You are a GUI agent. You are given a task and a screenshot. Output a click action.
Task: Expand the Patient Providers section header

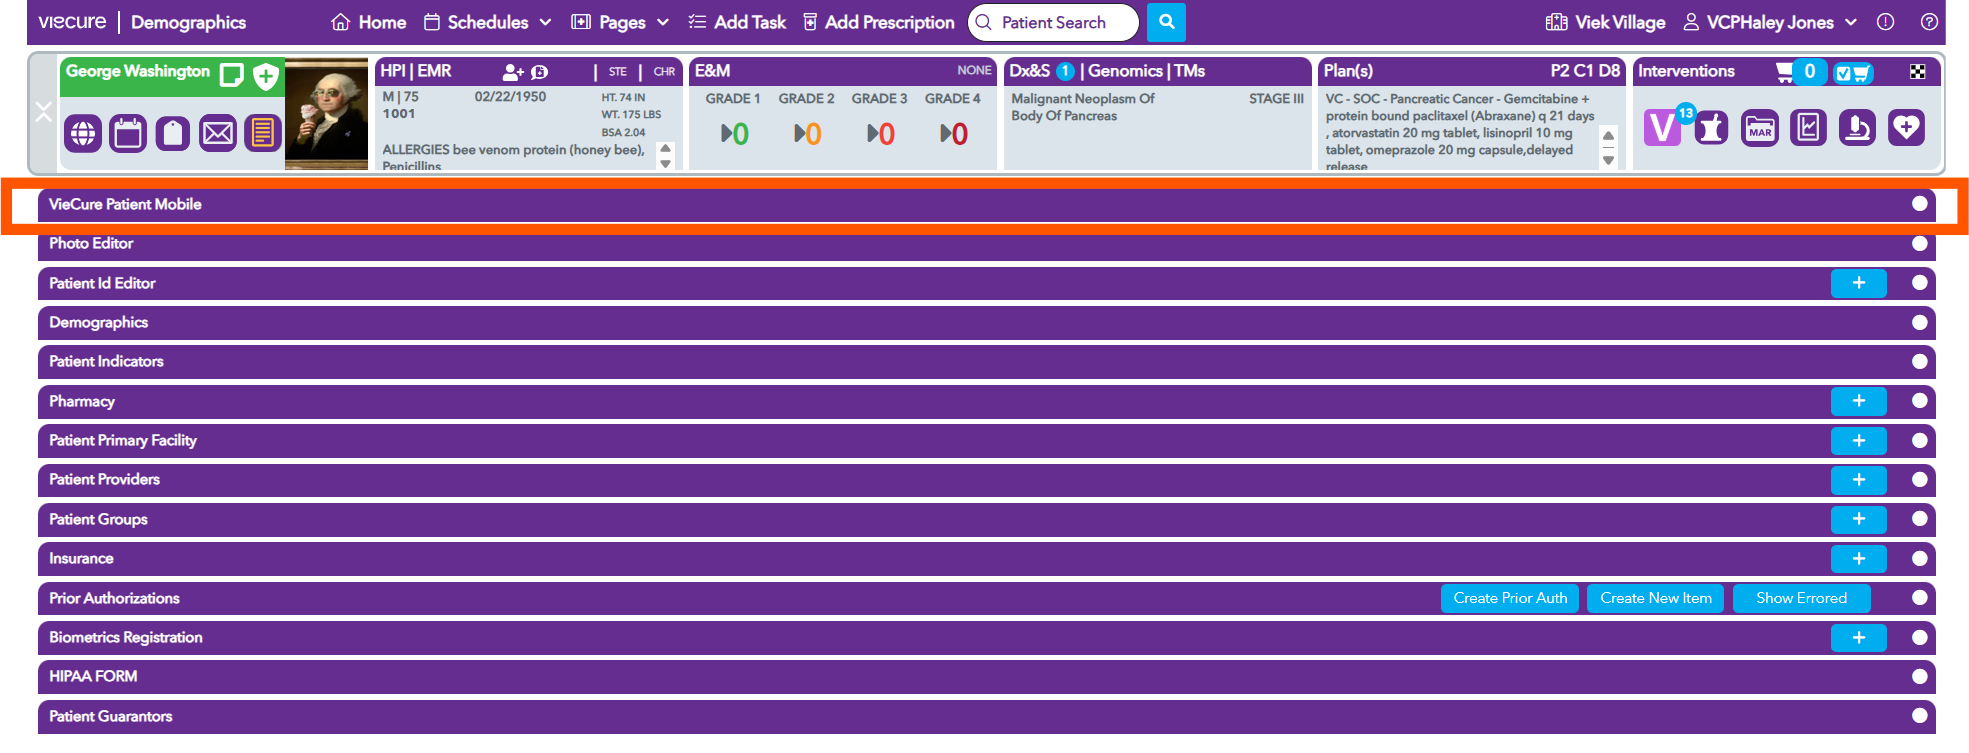tap(986, 479)
